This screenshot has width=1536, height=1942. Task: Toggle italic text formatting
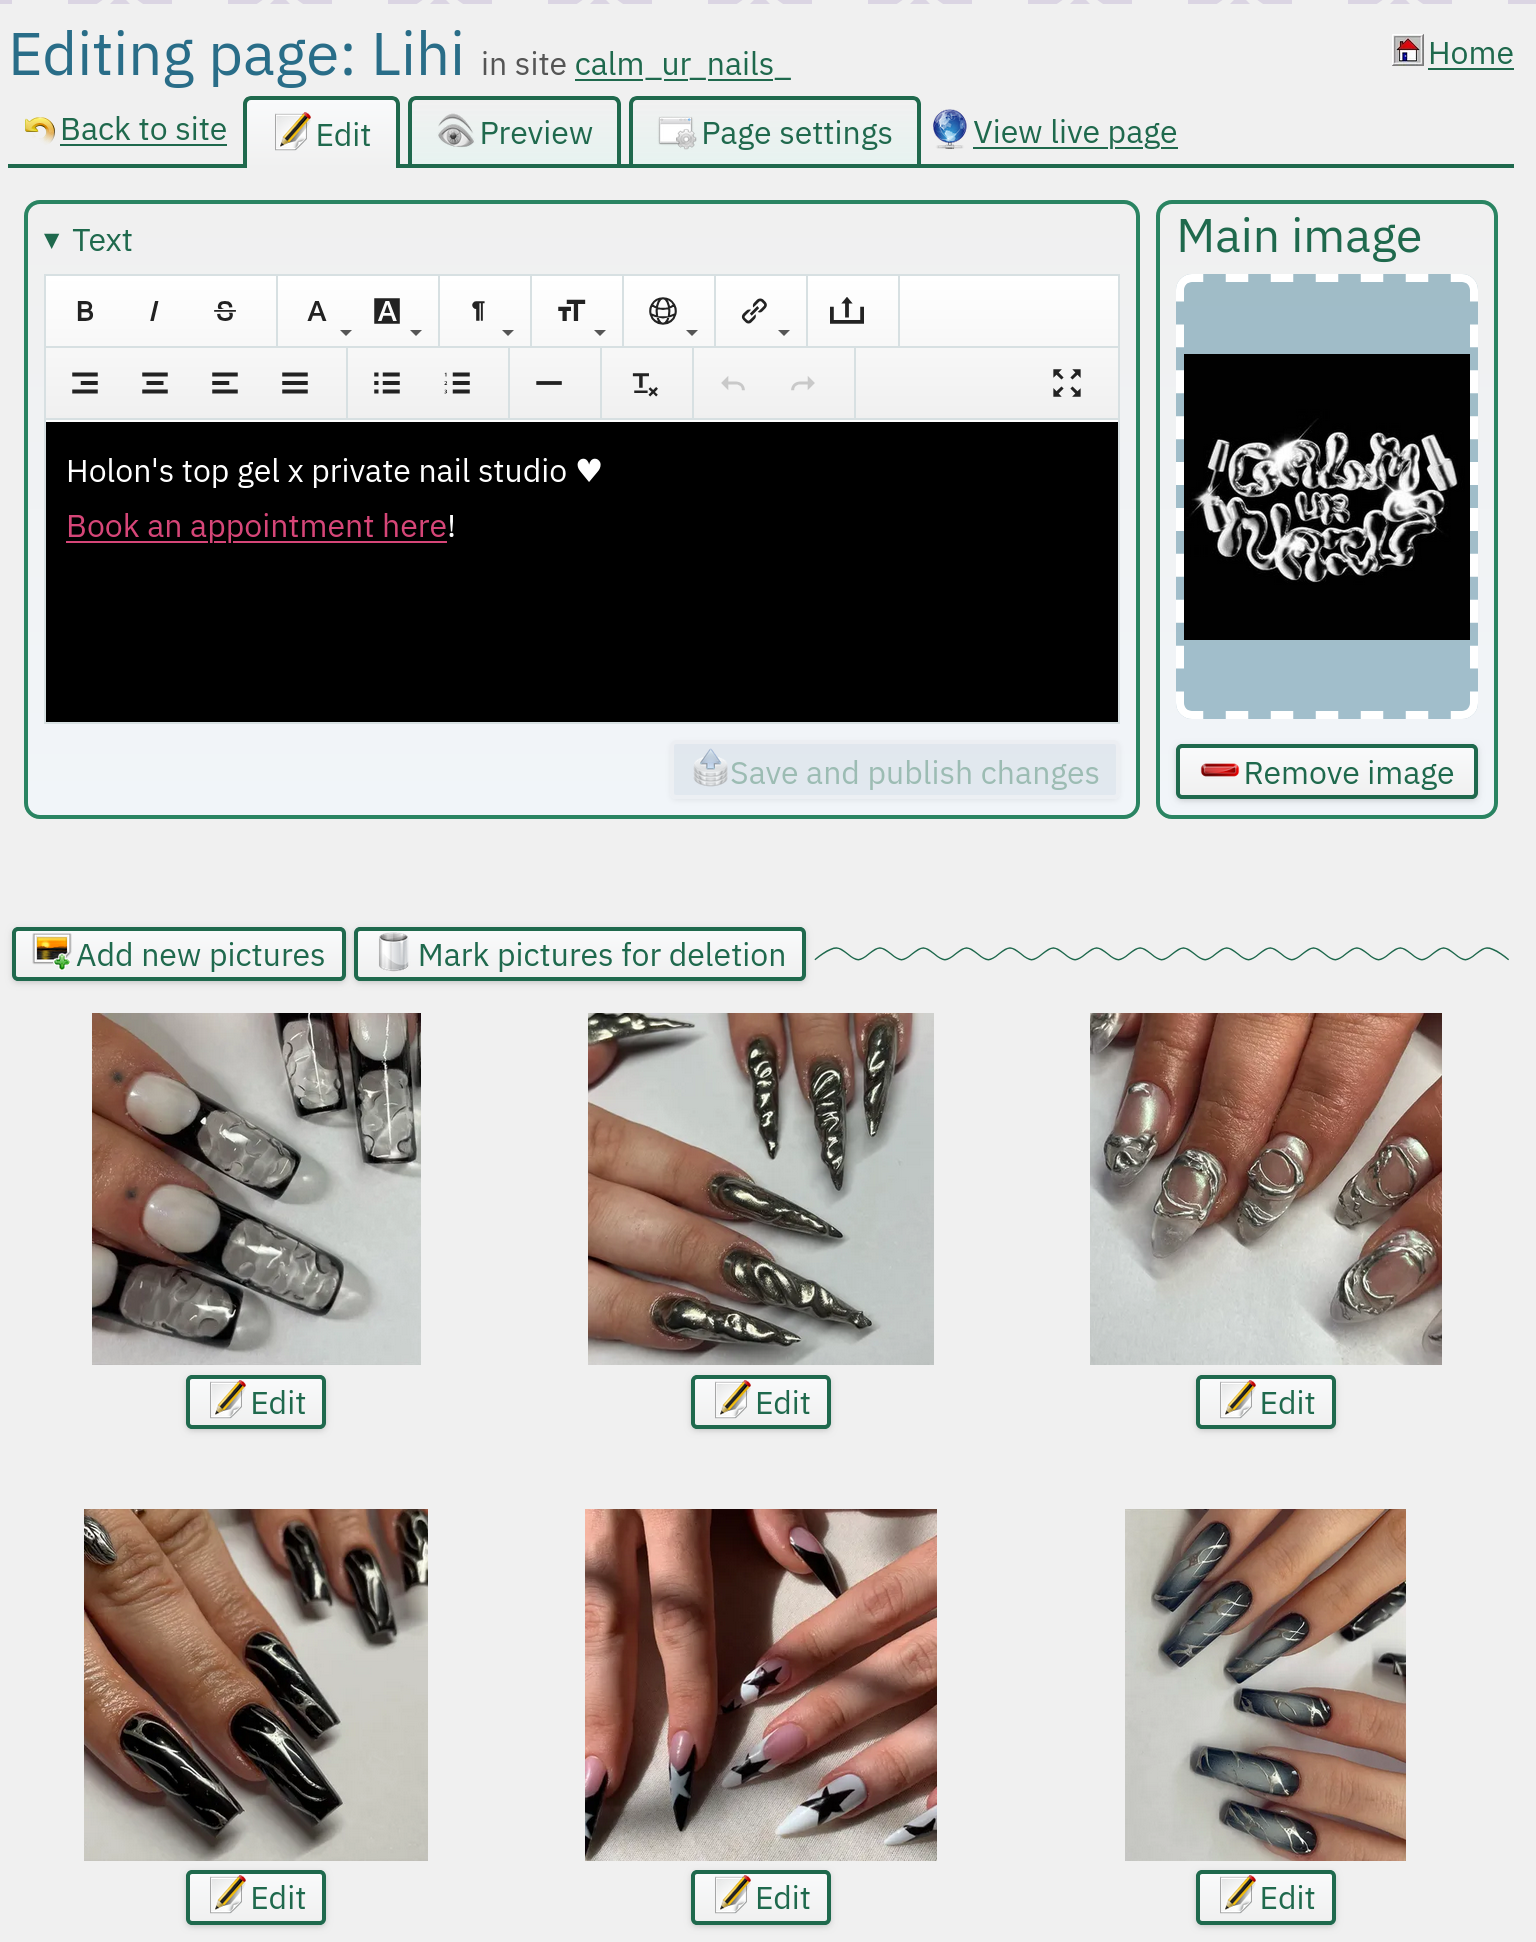point(154,312)
